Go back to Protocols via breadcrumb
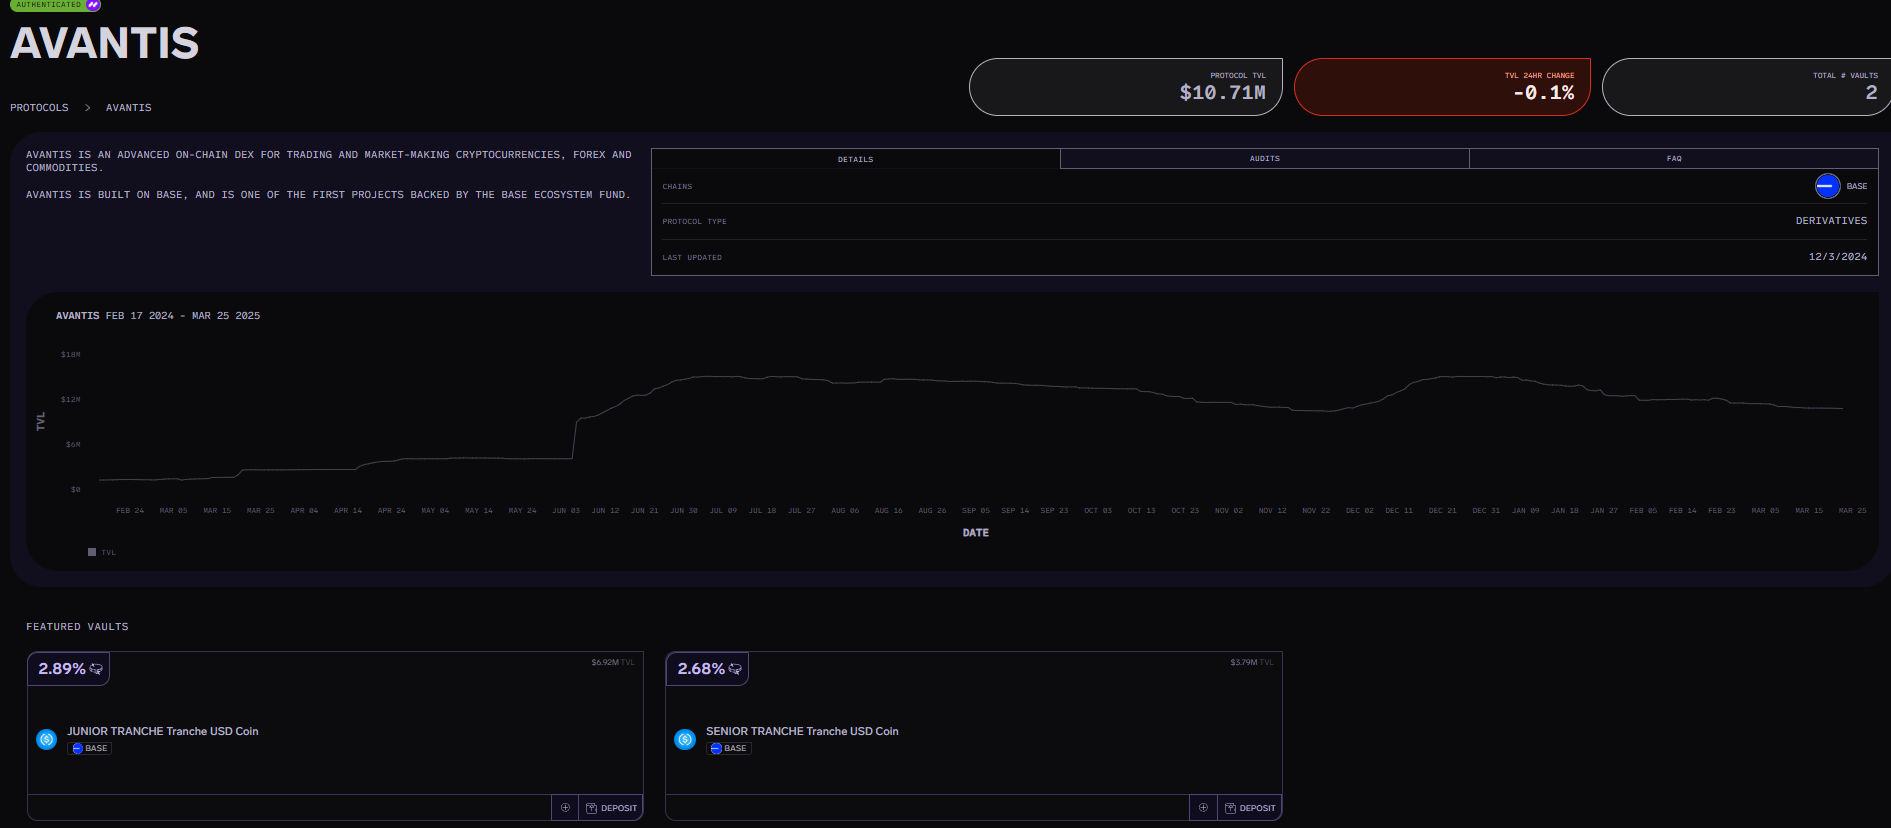This screenshot has width=1891, height=828. (x=40, y=107)
